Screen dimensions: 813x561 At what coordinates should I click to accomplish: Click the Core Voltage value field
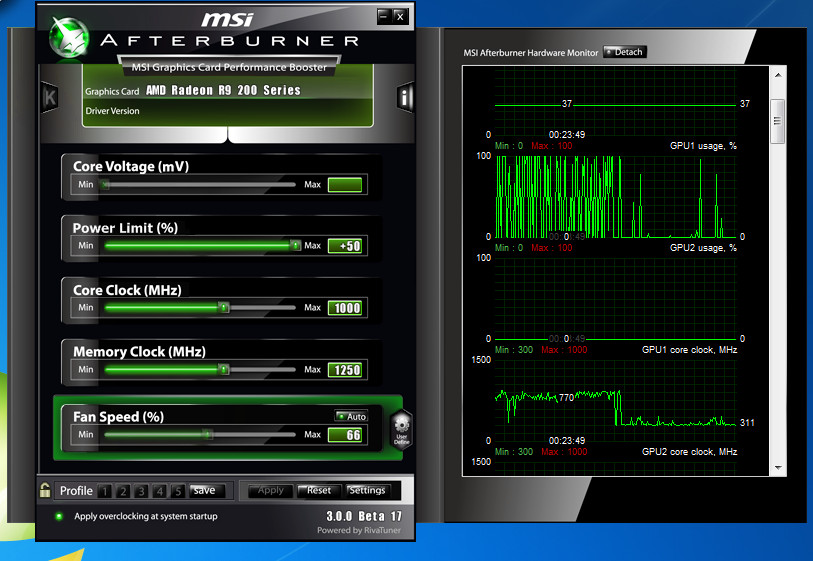pos(345,185)
